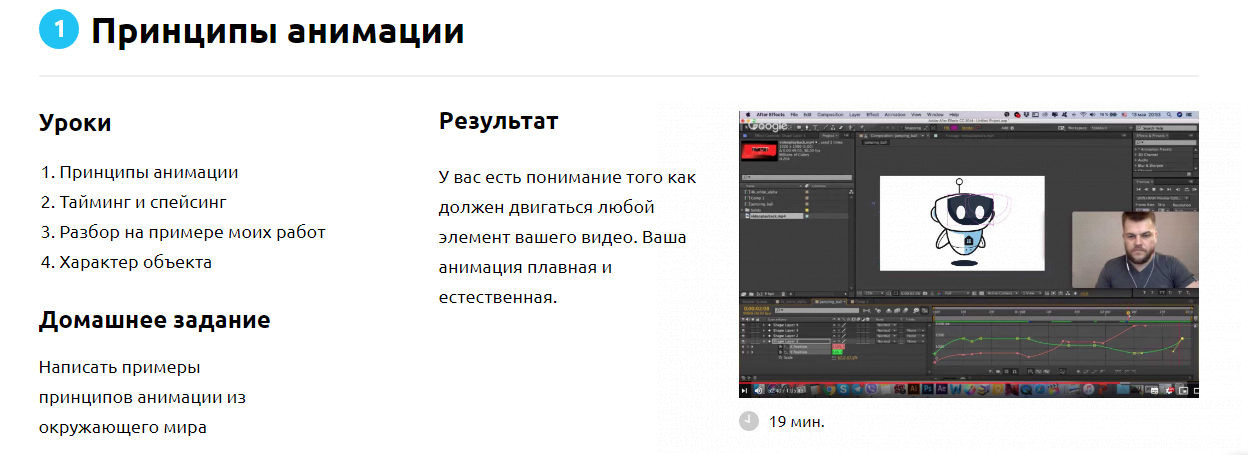Hide the topmost Shape Layer via eye icon
Screen dimensions: 1248x455
[744, 325]
